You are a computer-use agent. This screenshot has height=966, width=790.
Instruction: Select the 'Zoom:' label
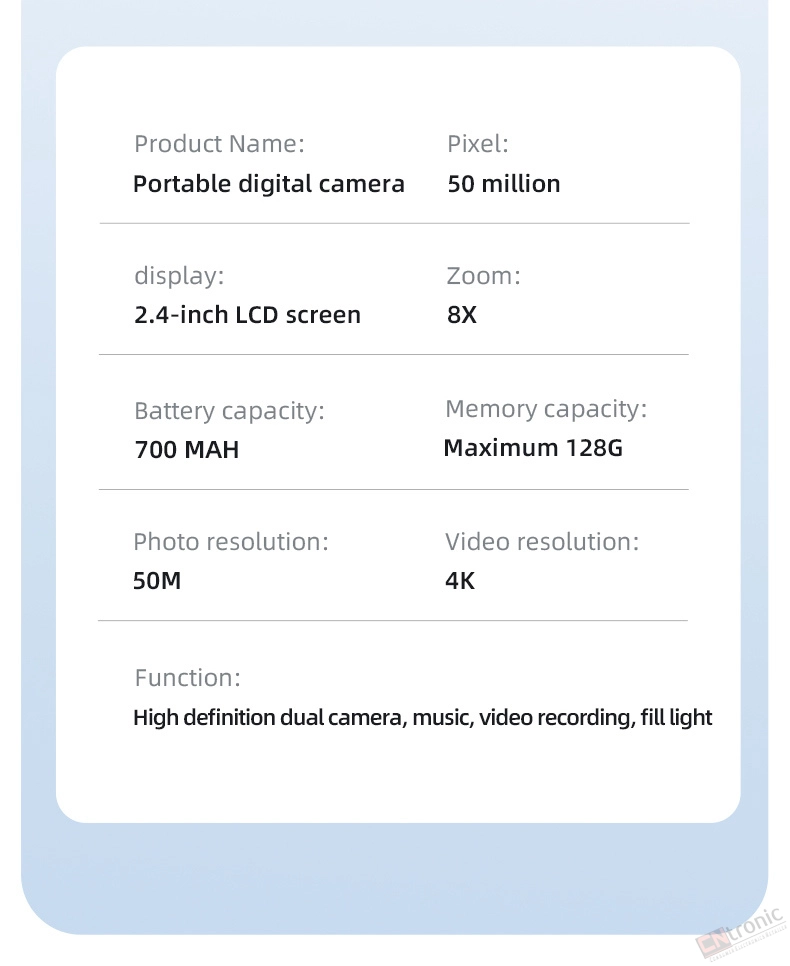[483, 275]
